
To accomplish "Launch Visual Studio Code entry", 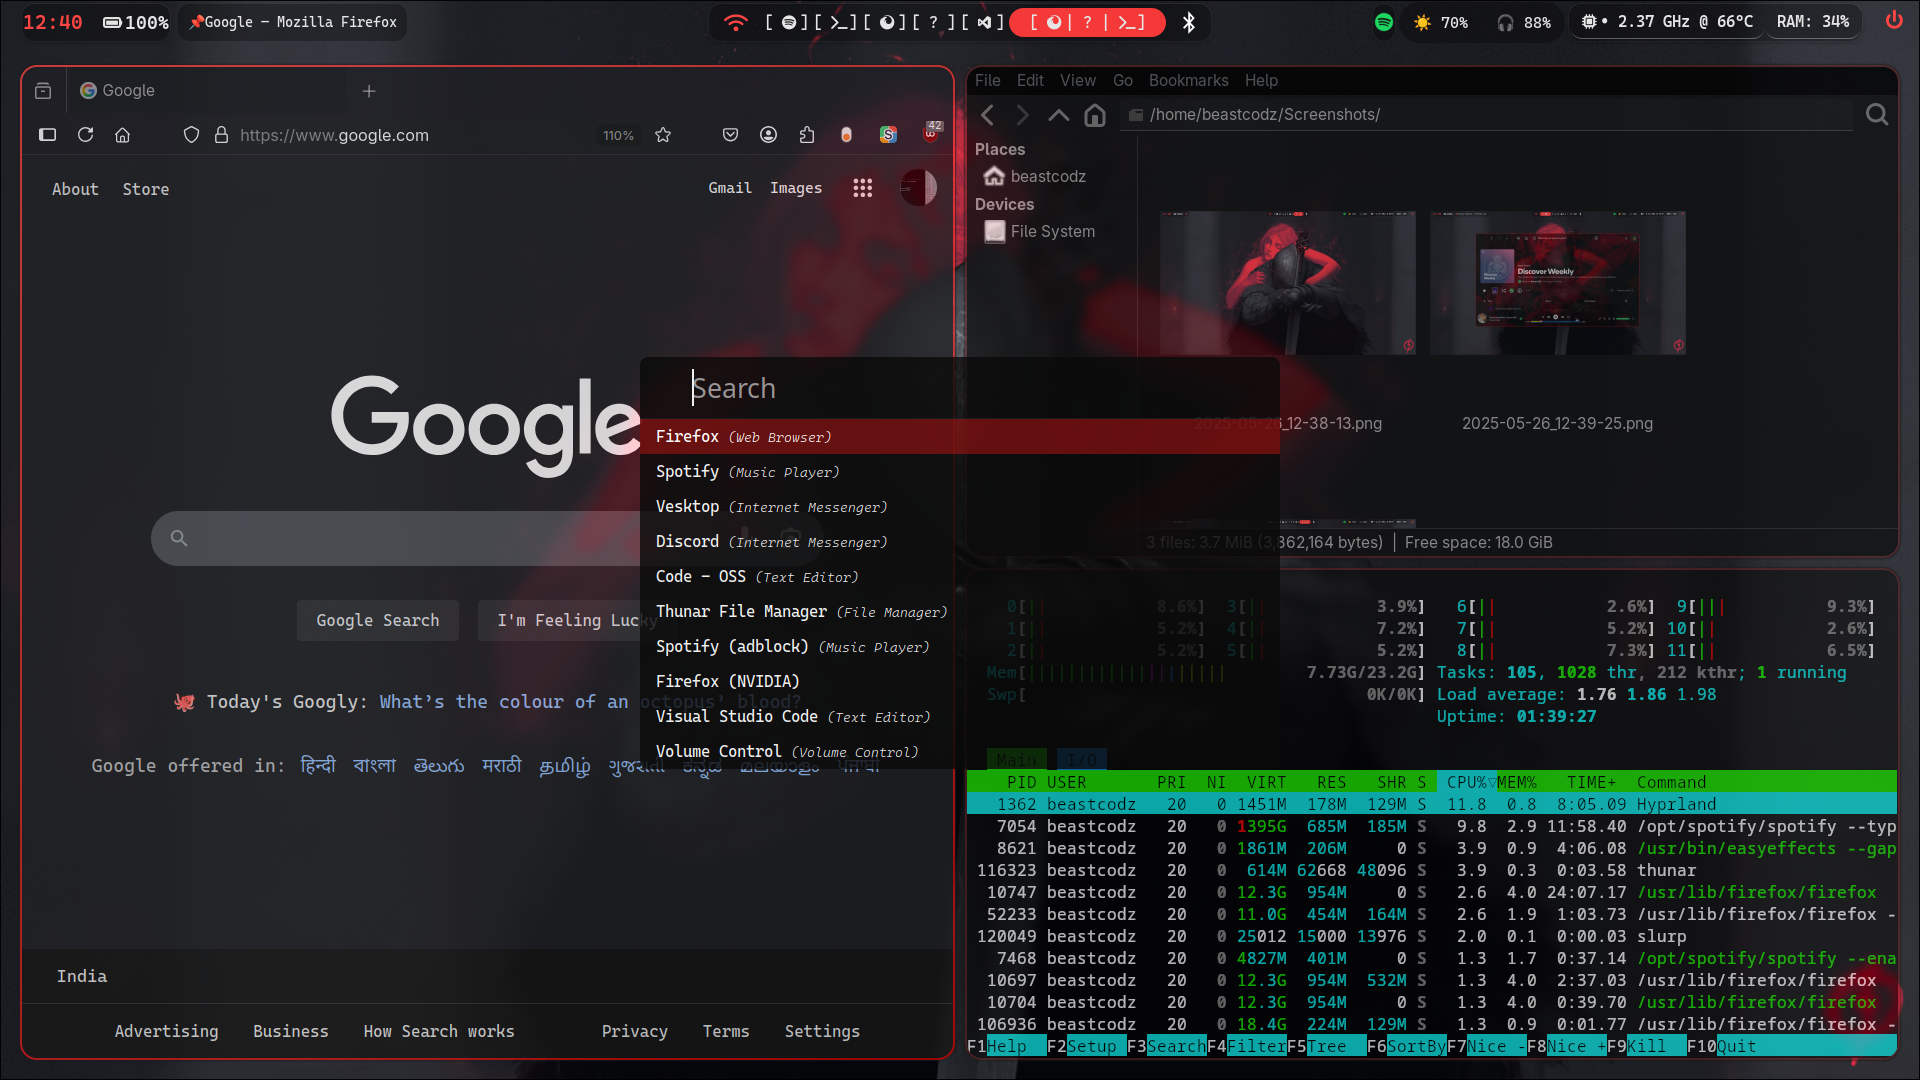I will tap(960, 717).
